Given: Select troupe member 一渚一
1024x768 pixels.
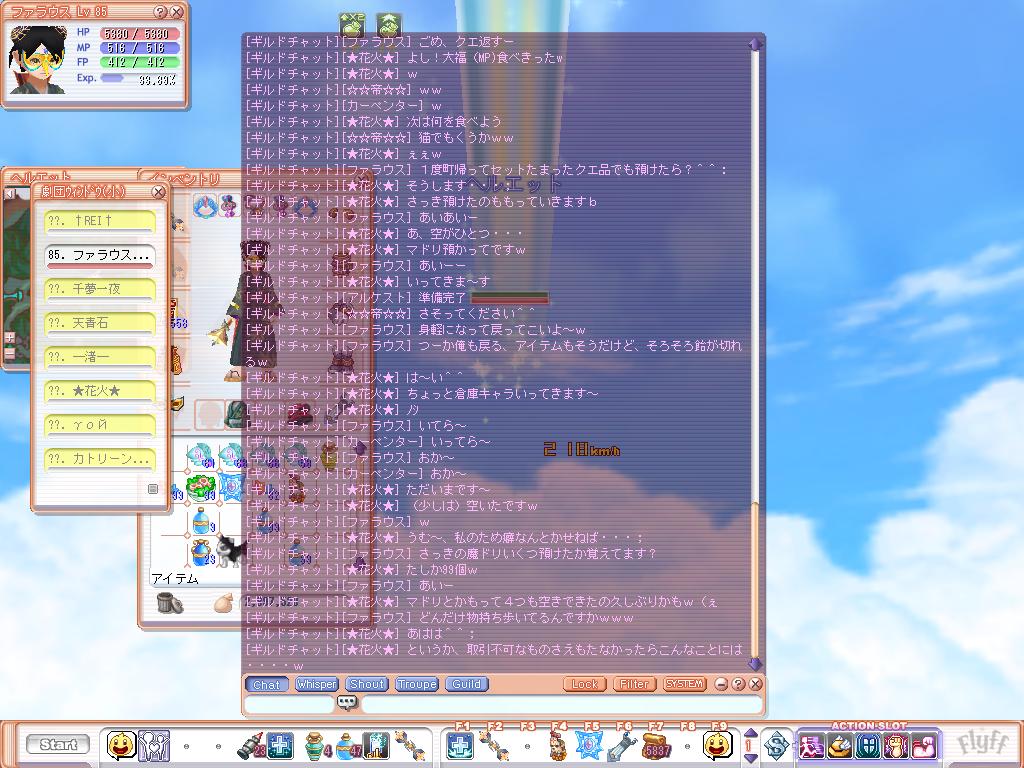Looking at the screenshot, I should click(101, 357).
